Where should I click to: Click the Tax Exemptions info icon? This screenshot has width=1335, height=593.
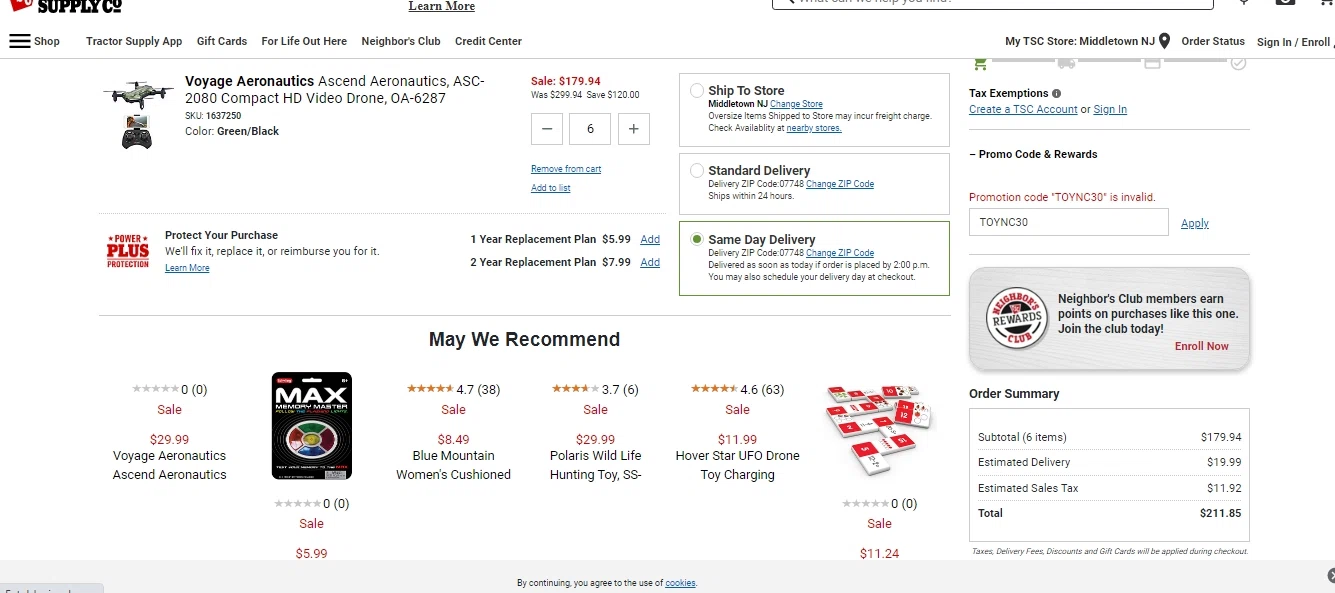tap(1057, 94)
